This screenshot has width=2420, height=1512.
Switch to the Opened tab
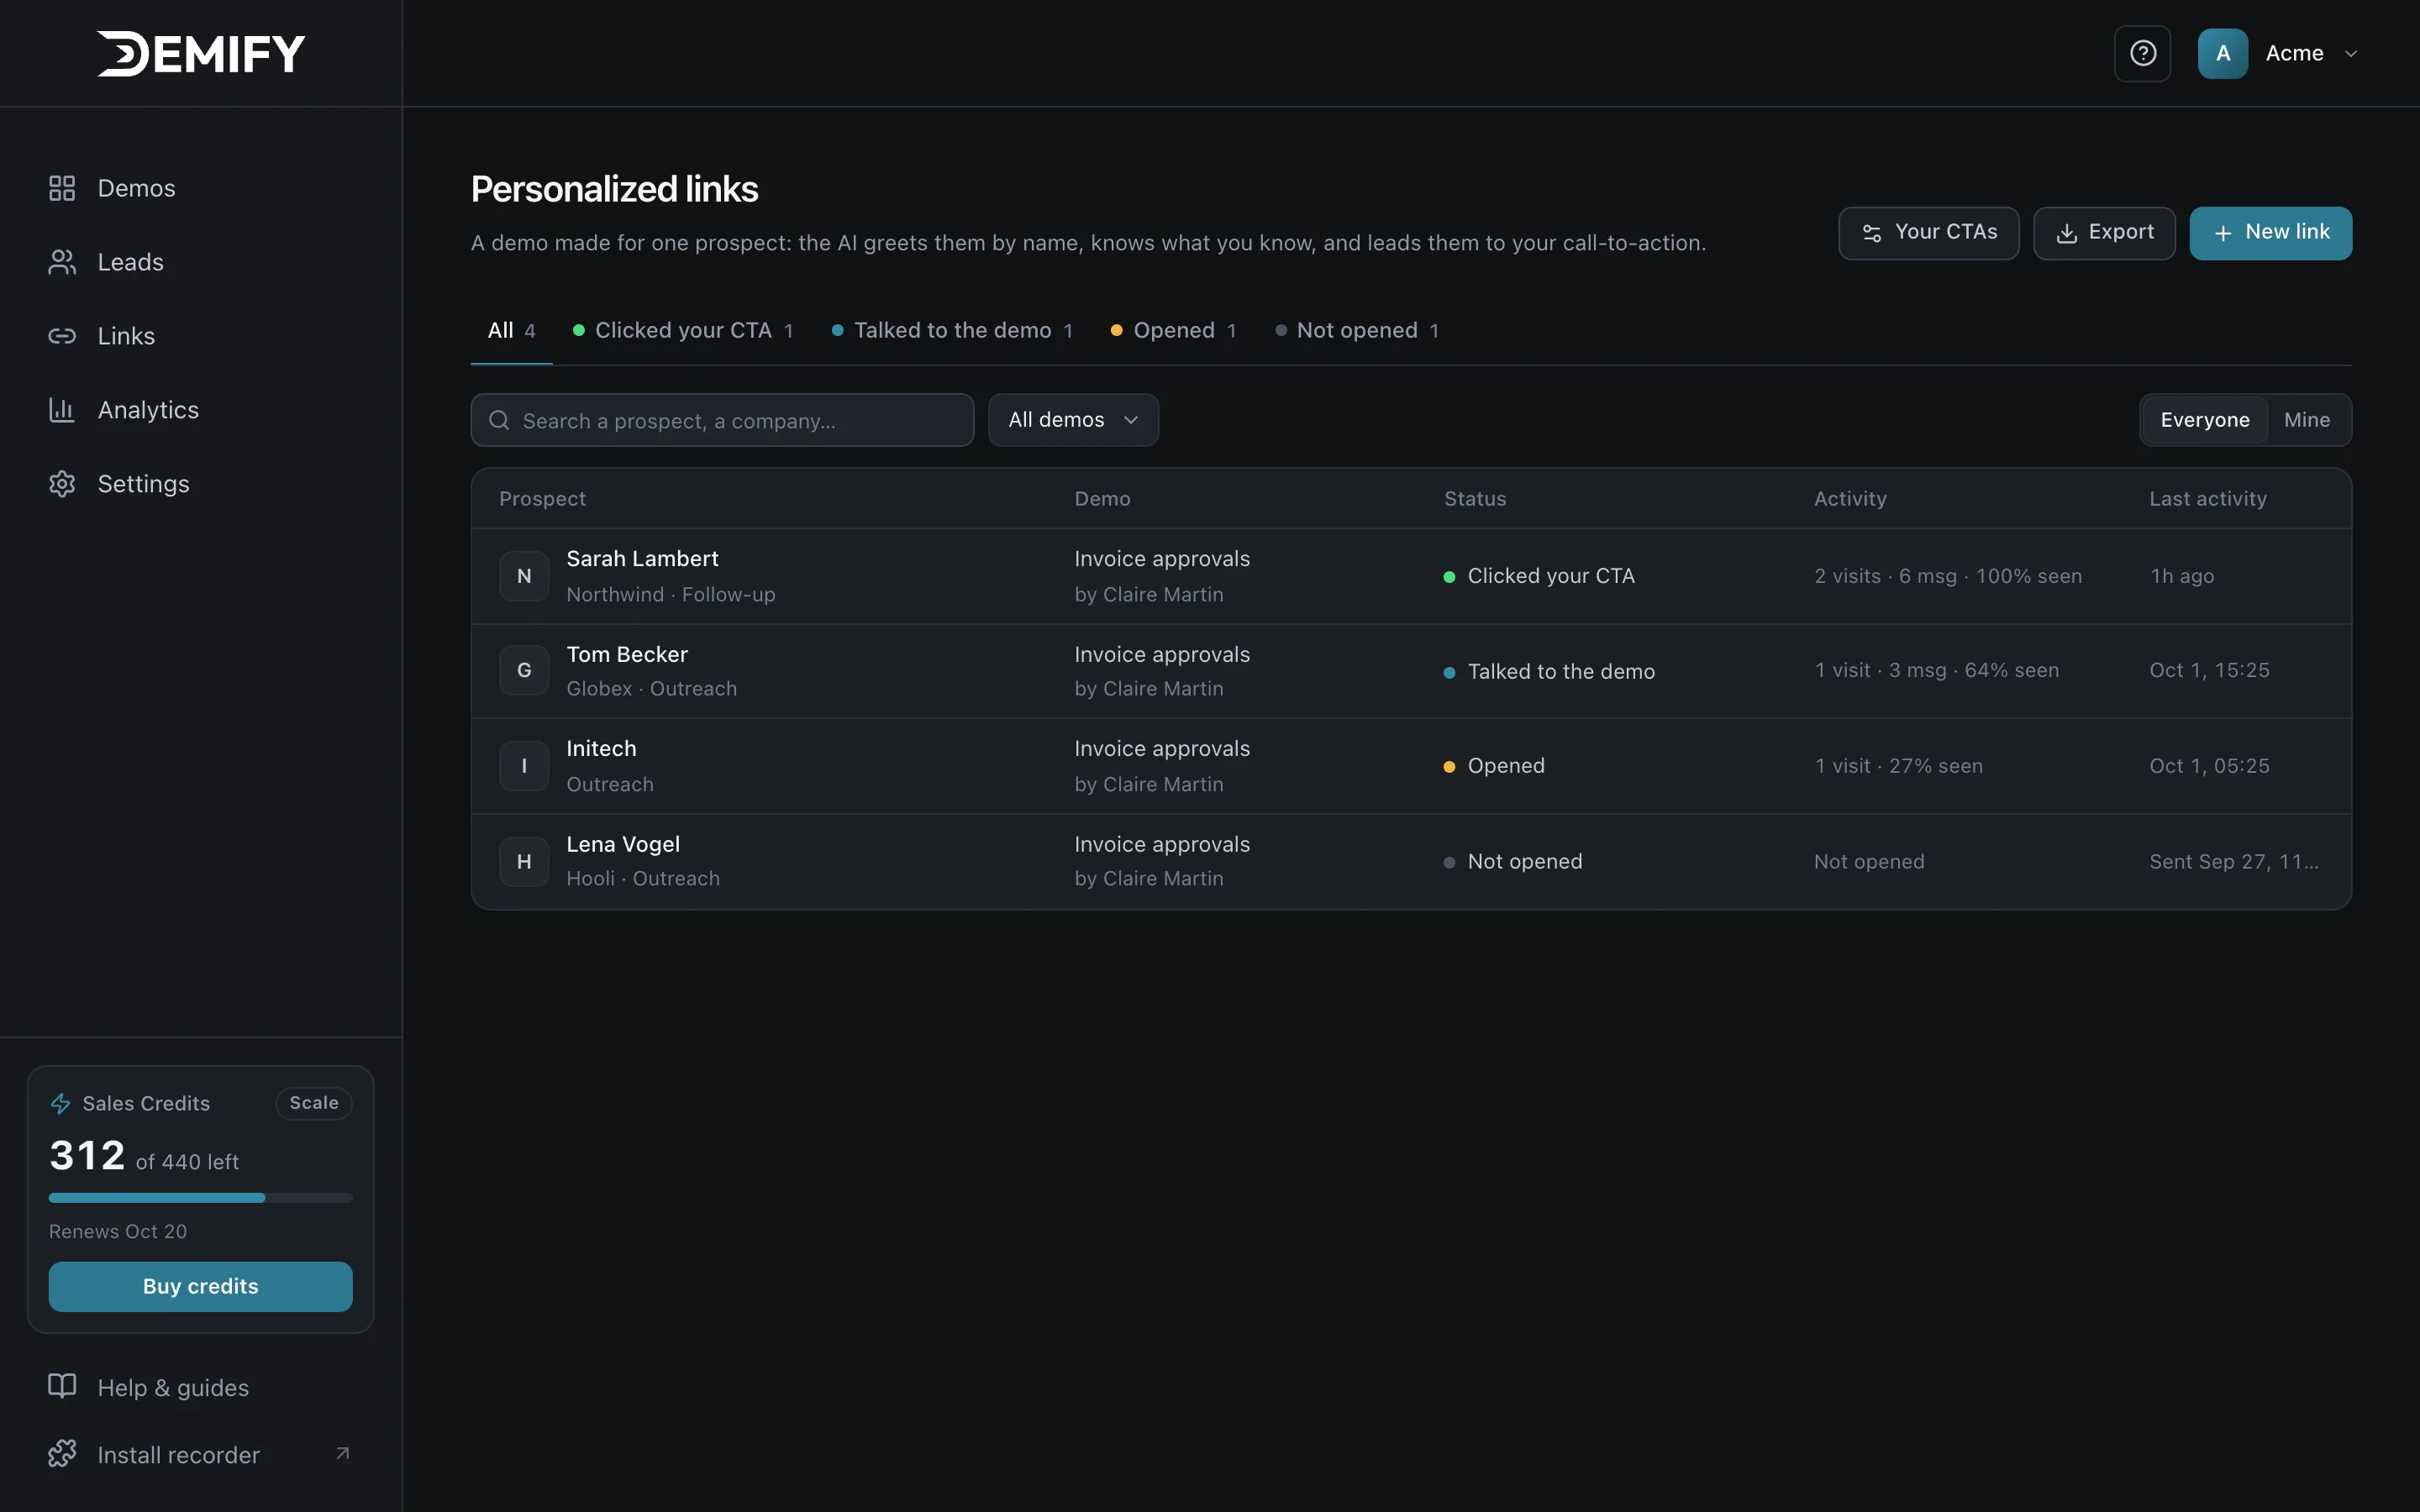1174,331
